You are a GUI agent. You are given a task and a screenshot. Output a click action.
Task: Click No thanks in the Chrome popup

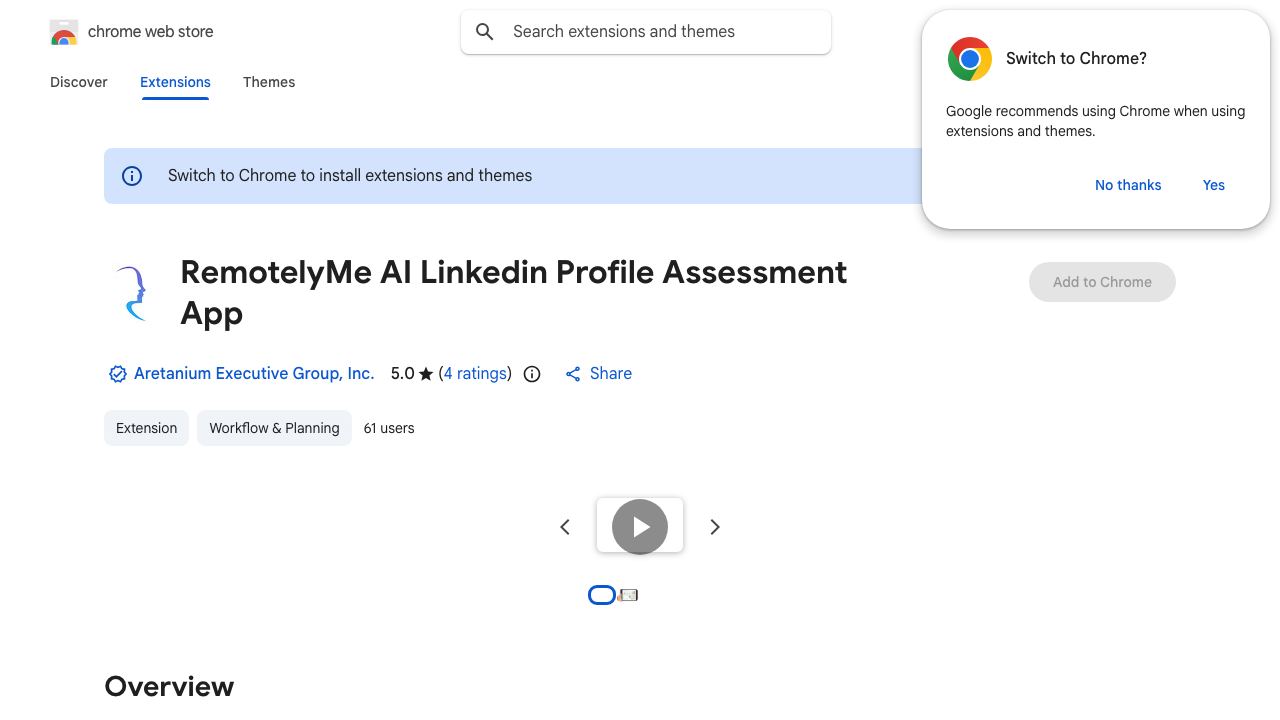pos(1128,185)
